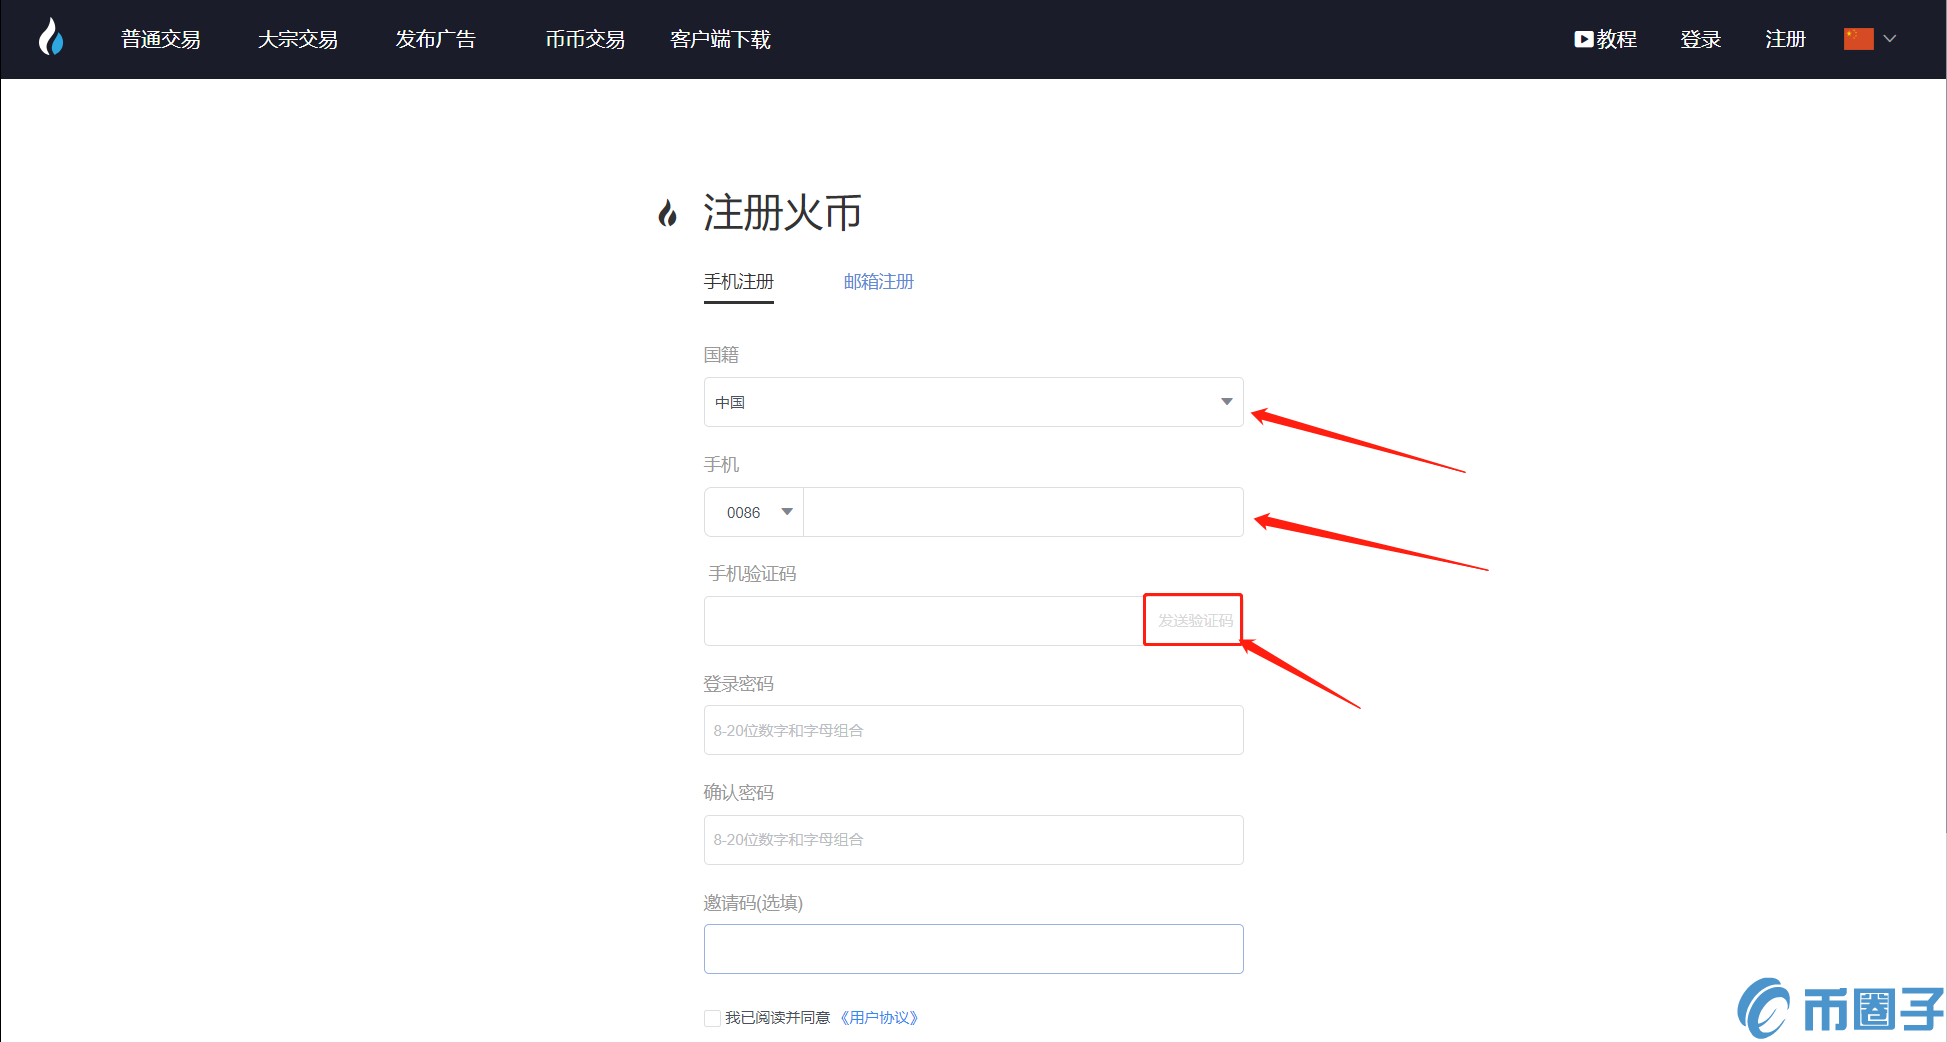
Task: Click 注册 in the top navigation
Action: click(x=1785, y=39)
